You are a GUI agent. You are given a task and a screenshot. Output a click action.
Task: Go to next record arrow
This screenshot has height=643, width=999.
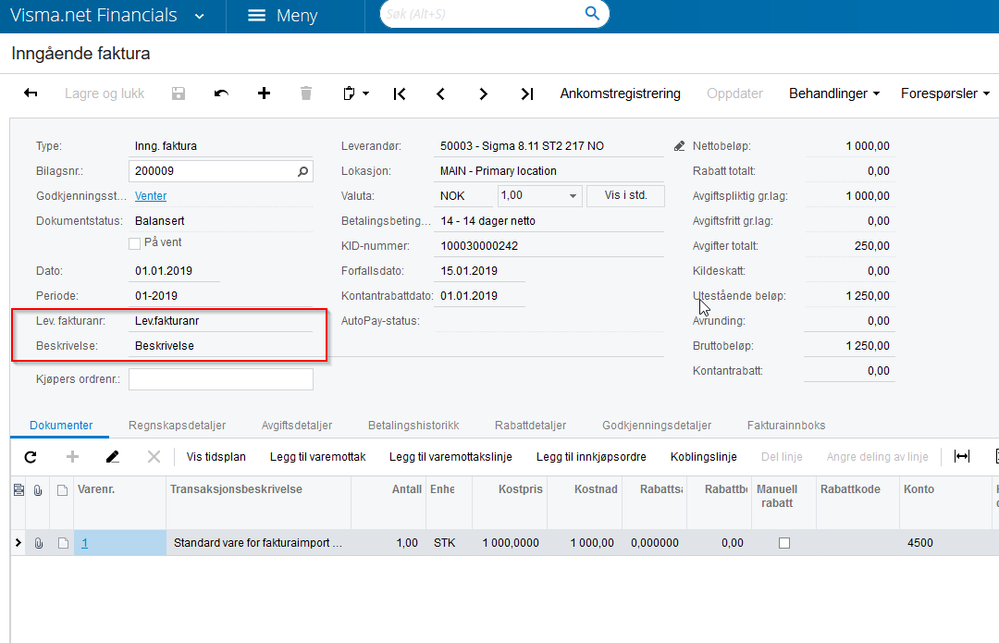tap(484, 93)
